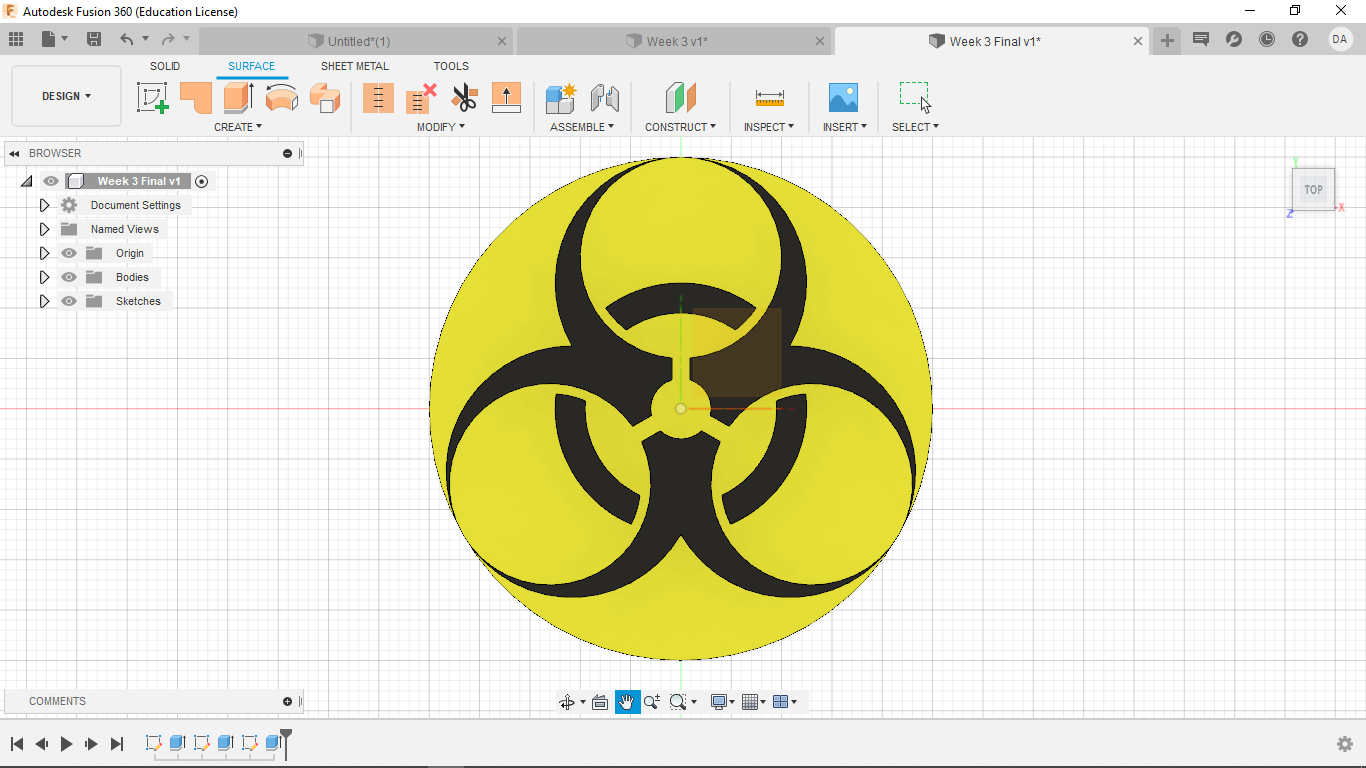Open the MODIFY dropdown menu
Image resolution: width=1366 pixels, height=768 pixels.
click(x=441, y=127)
